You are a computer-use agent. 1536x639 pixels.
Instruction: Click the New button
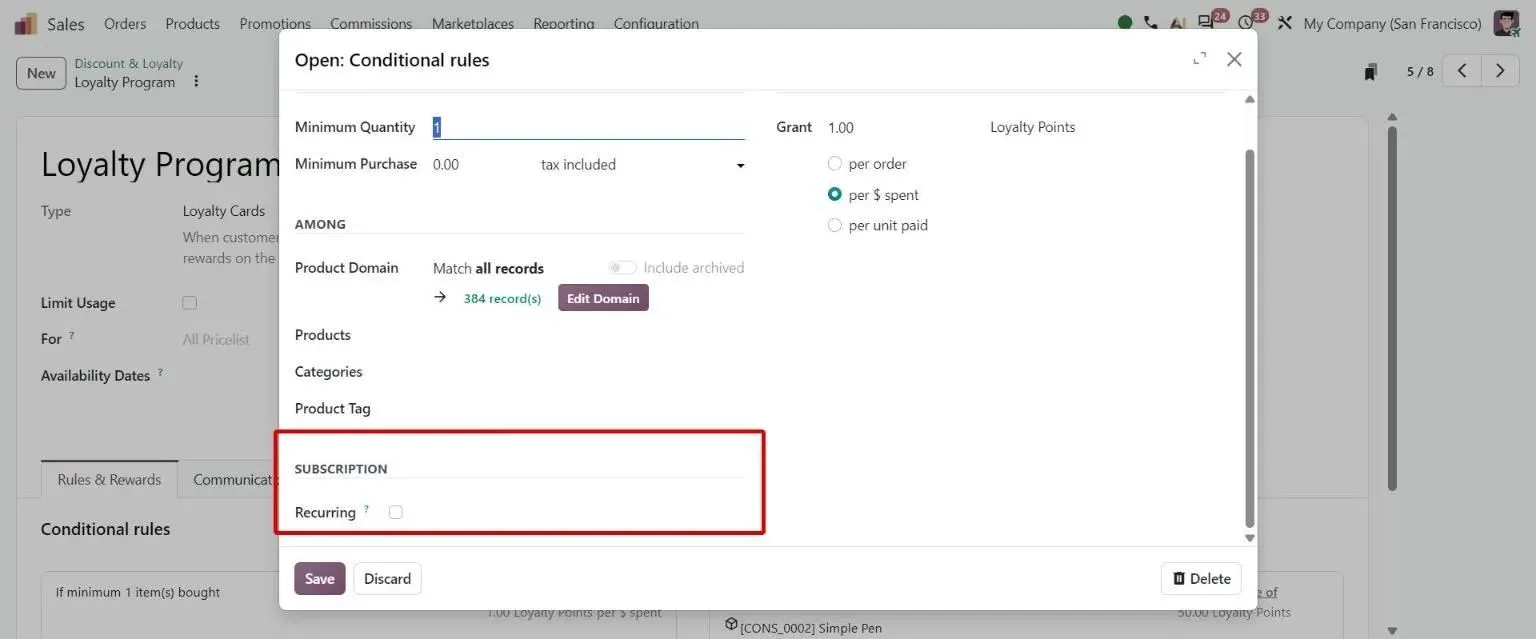pyautogui.click(x=41, y=73)
